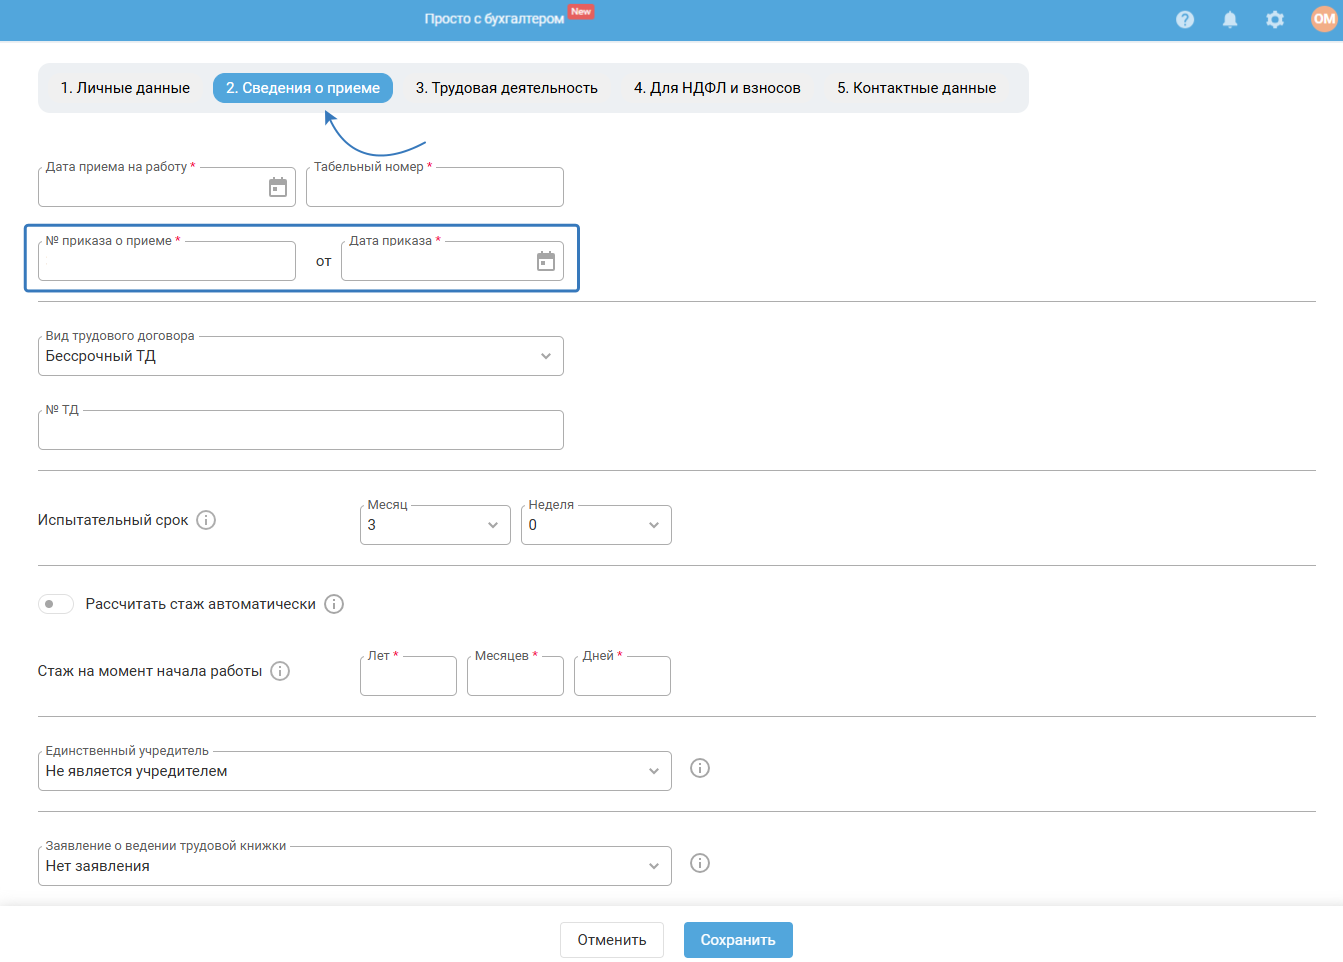Click the Рассчитать стаж автоматически label
The height and width of the screenshot is (962, 1343).
pos(201,604)
